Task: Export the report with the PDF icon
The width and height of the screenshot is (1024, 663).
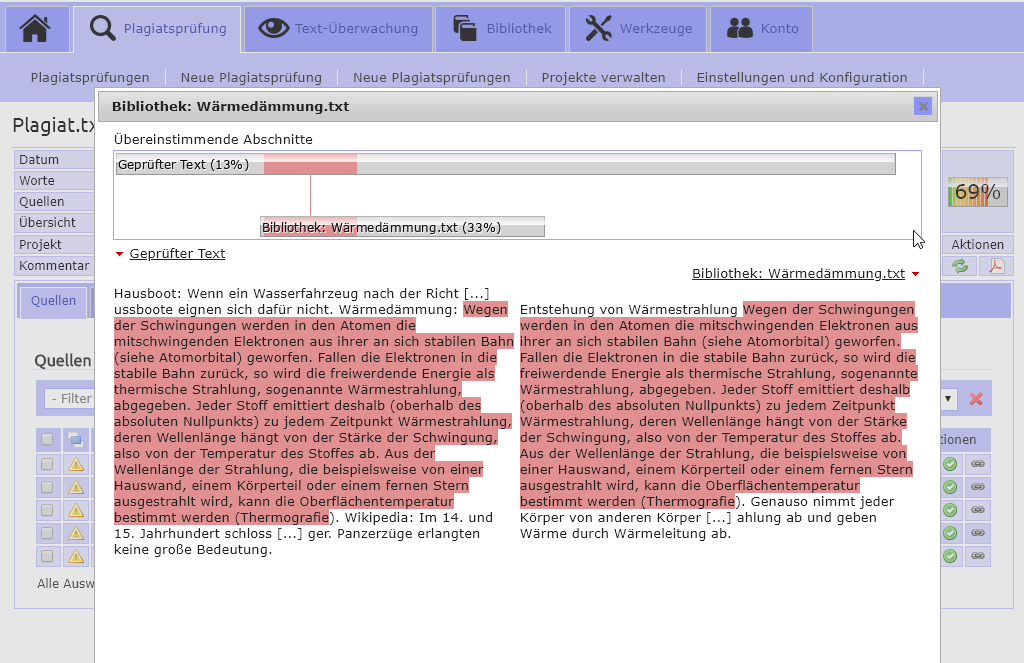Action: (x=996, y=266)
